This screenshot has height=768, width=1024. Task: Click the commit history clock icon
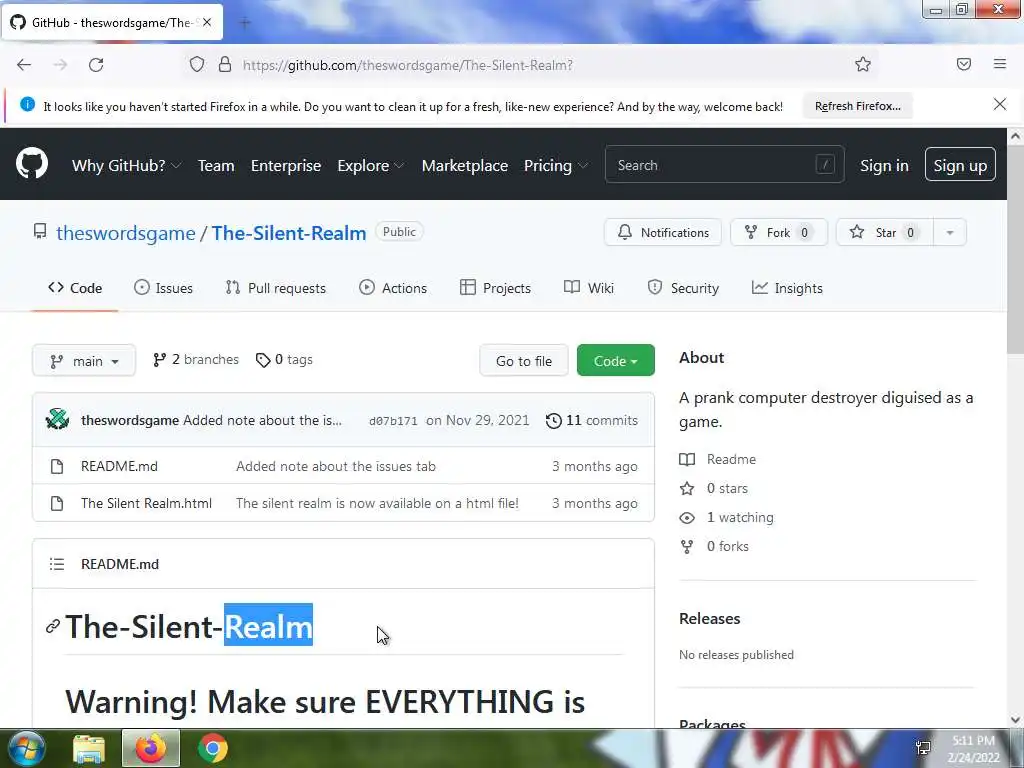coord(553,421)
